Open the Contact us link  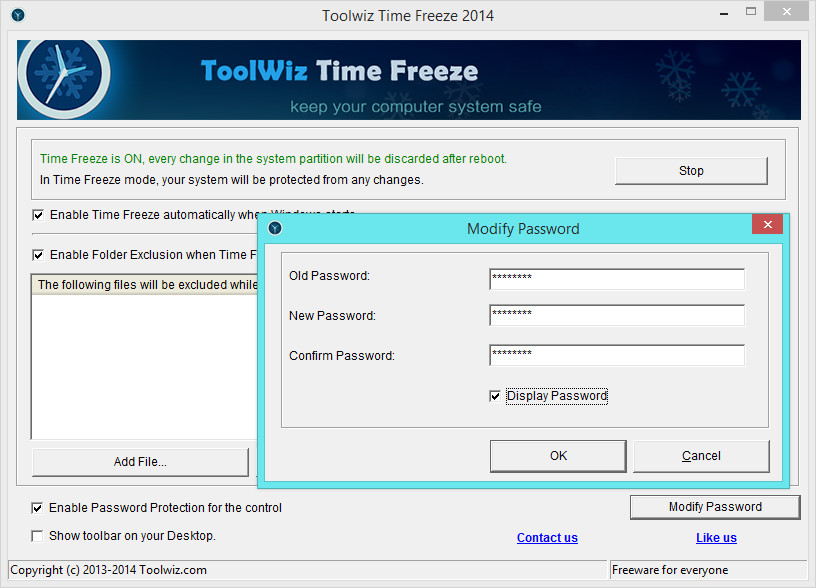(547, 538)
